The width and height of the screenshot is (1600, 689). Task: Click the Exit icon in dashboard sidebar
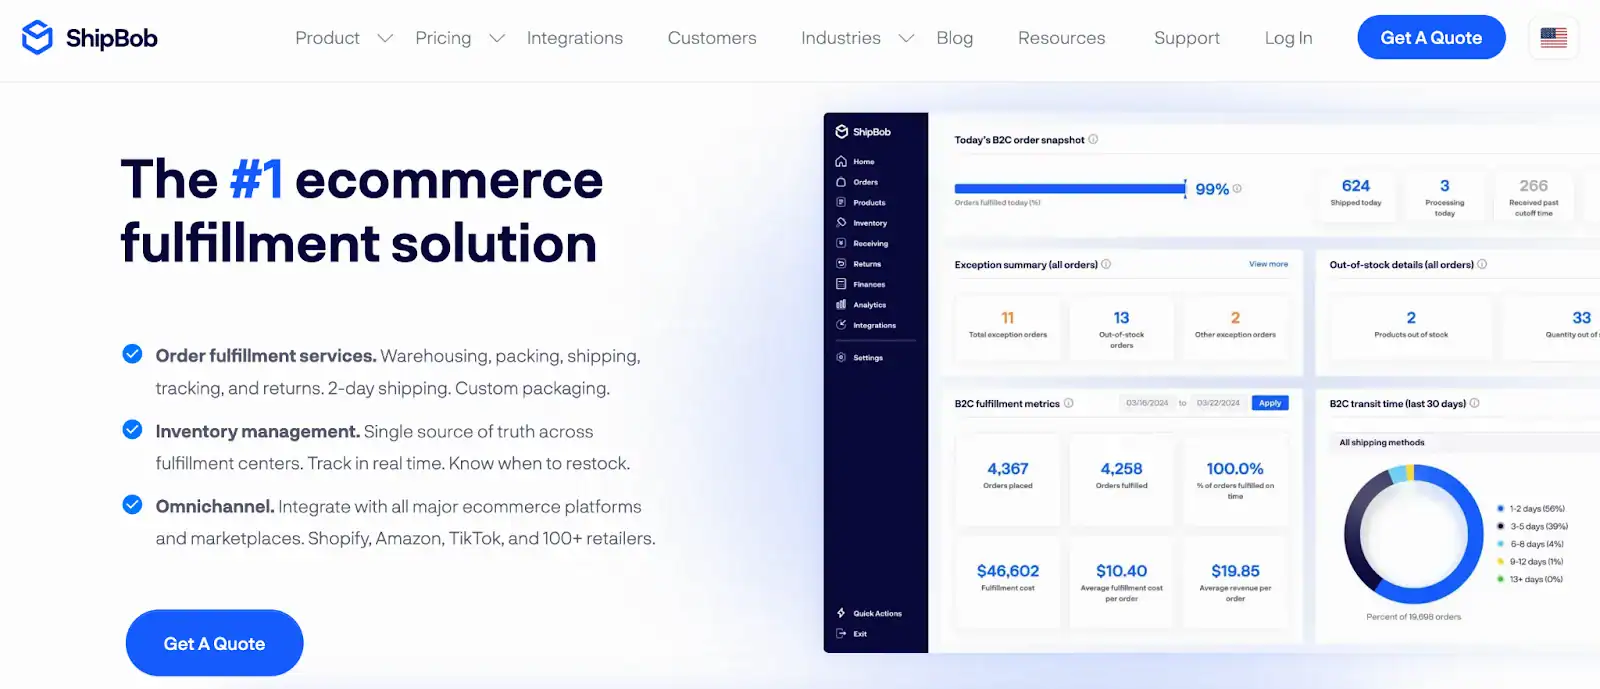(x=841, y=634)
